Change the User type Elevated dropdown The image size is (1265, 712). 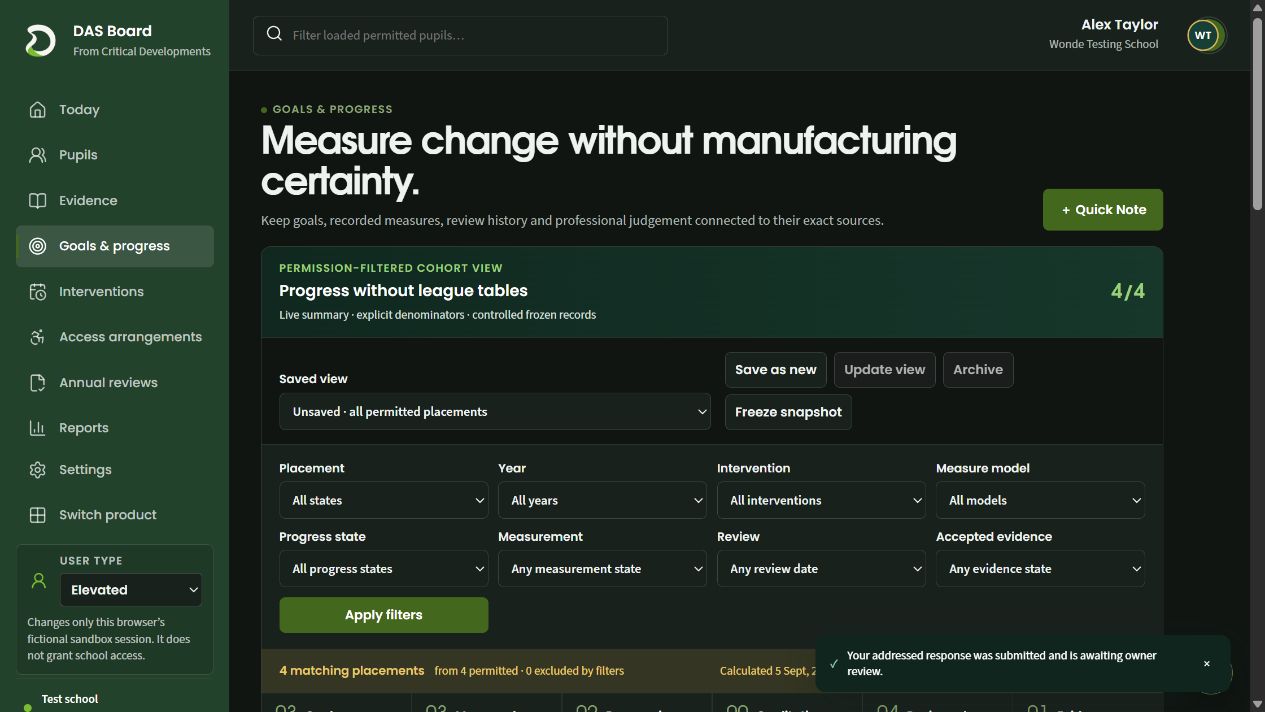pos(131,590)
